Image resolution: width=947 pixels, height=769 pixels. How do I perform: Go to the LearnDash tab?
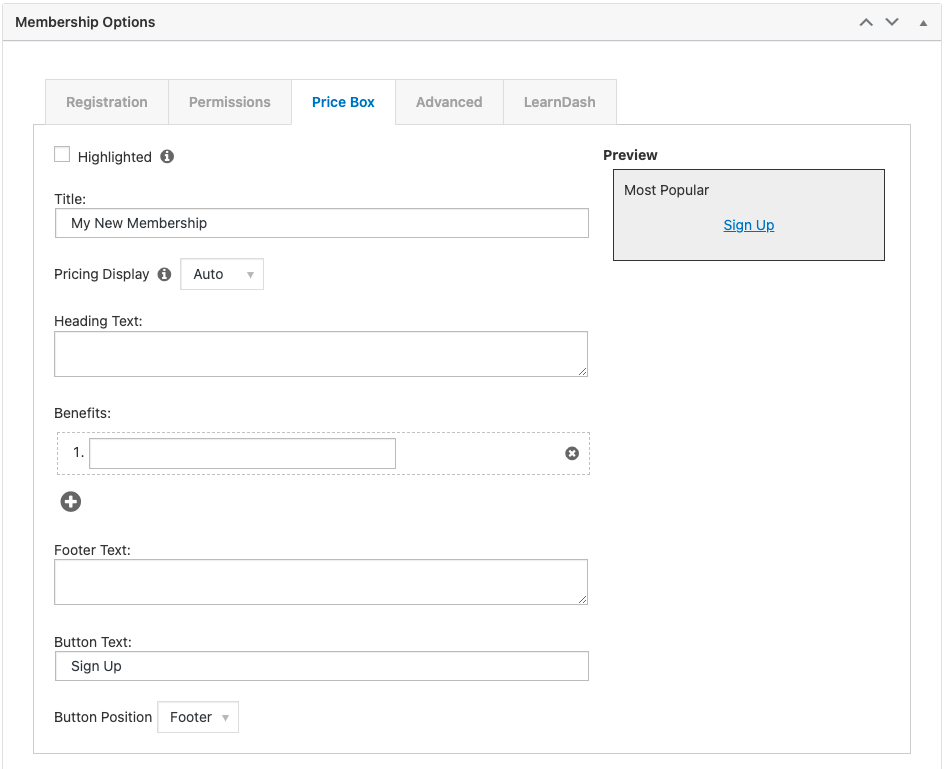click(x=559, y=102)
